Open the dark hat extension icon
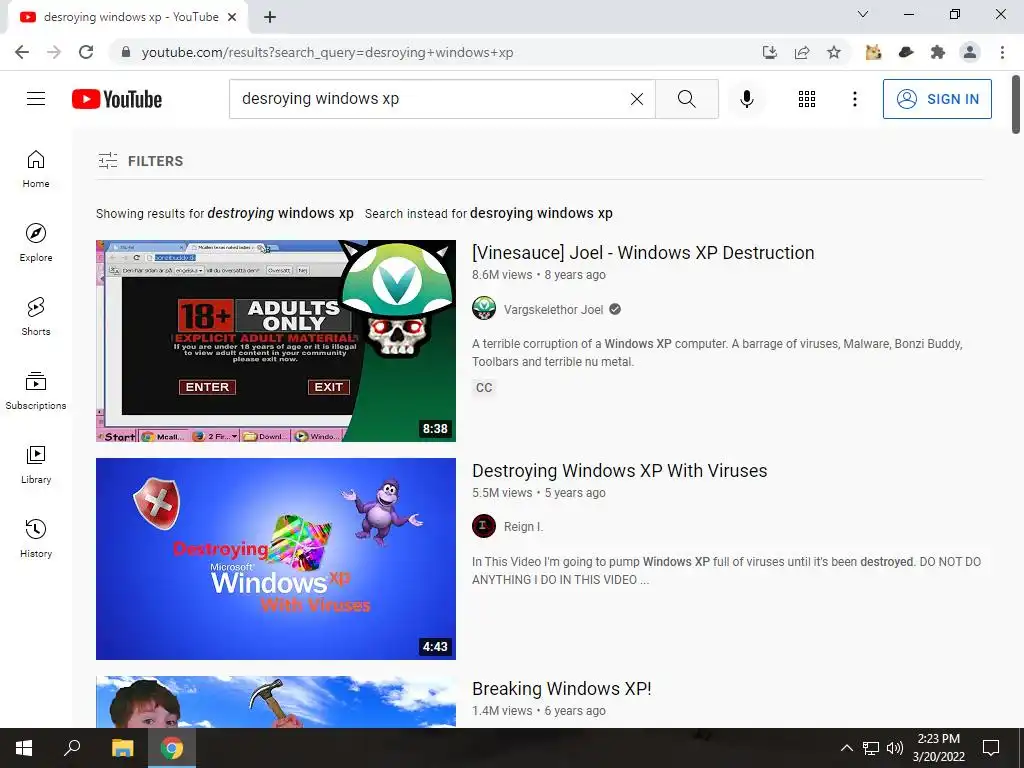Screen dimensions: 1024x768 (x=906, y=52)
